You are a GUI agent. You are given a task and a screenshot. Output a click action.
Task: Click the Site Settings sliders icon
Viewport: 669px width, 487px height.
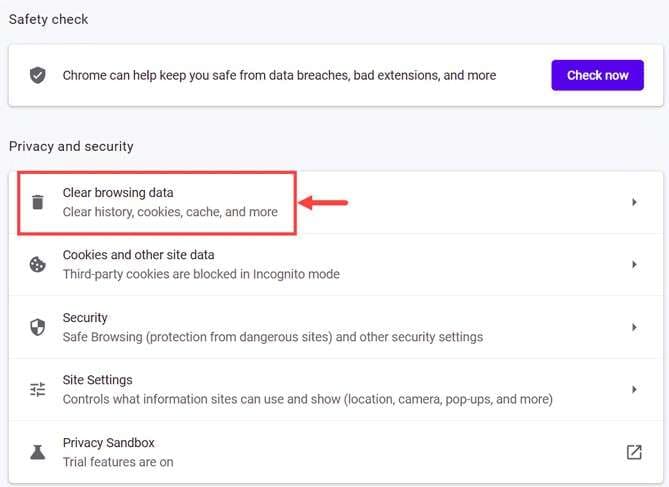(x=38, y=389)
